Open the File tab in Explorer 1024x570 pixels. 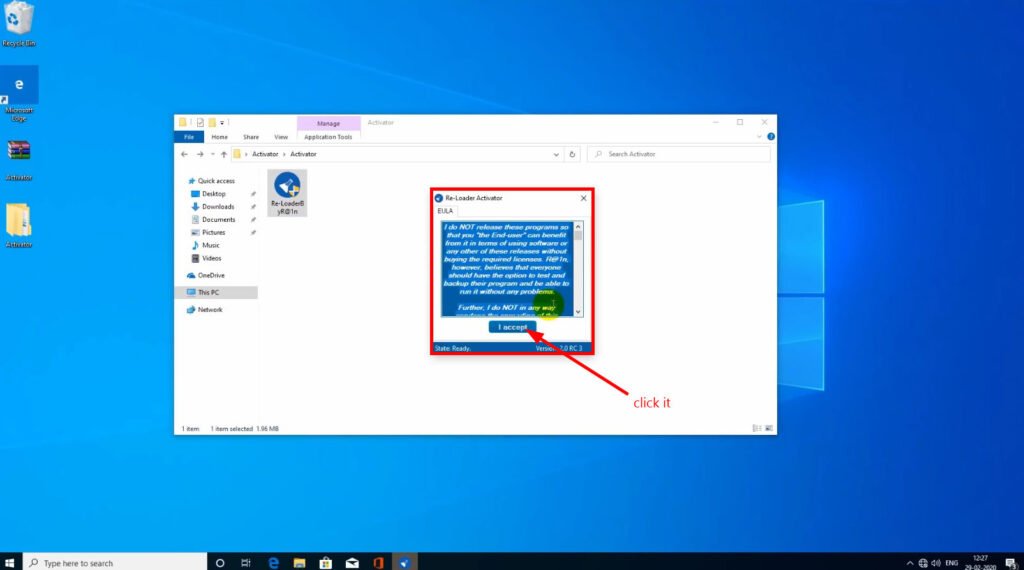coord(189,137)
